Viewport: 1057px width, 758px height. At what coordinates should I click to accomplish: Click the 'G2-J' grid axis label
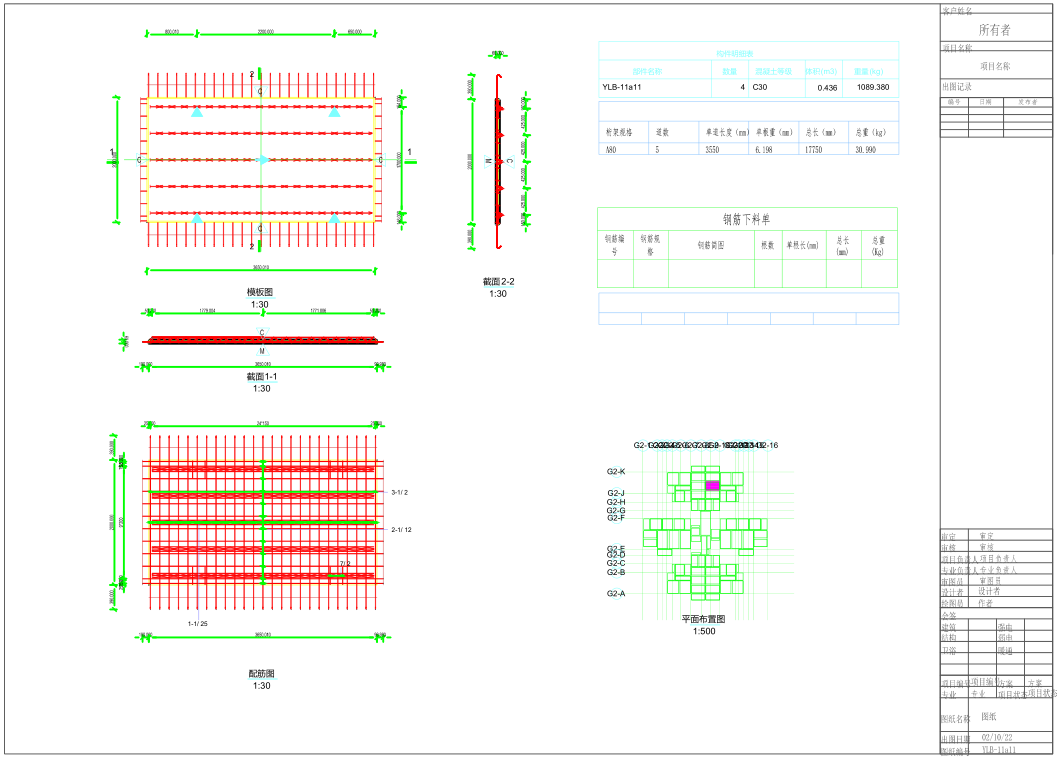[615, 493]
